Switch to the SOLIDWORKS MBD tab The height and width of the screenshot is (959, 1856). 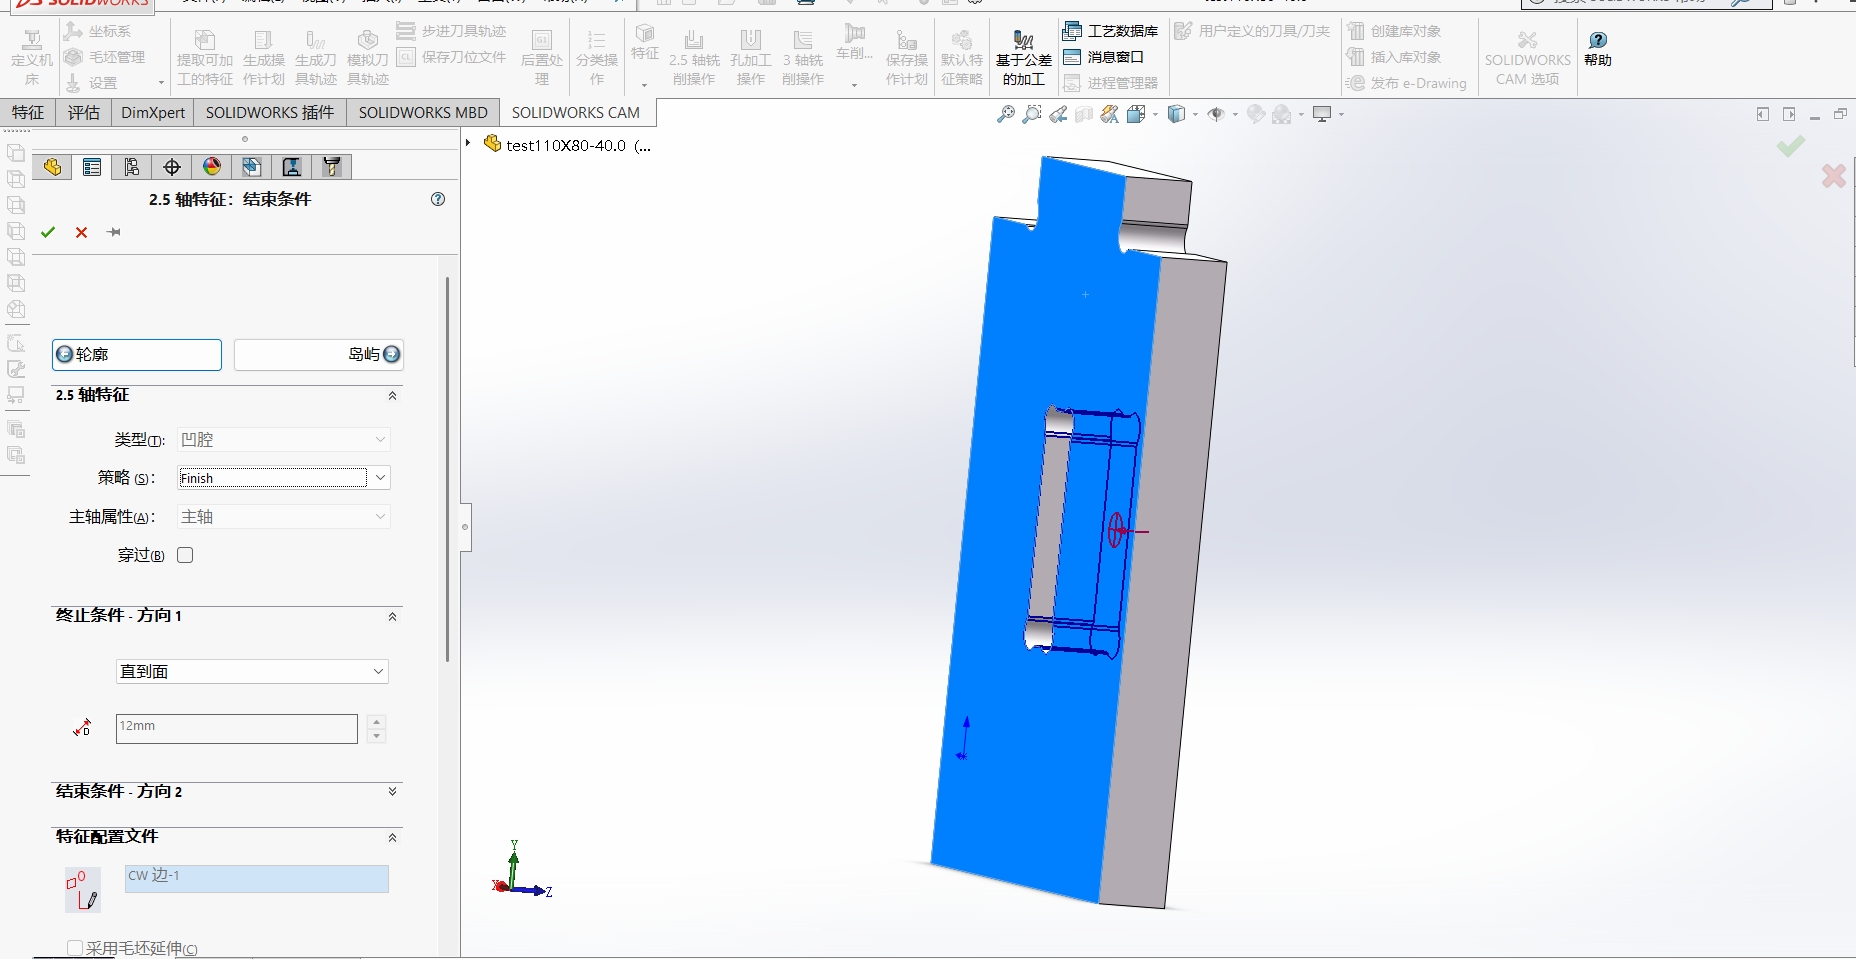click(x=423, y=112)
